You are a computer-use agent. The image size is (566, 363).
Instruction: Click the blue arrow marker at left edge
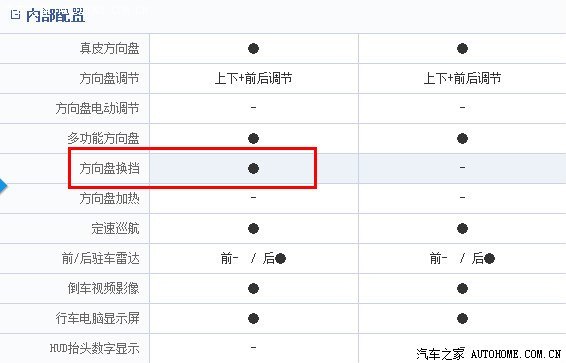pos(3,186)
